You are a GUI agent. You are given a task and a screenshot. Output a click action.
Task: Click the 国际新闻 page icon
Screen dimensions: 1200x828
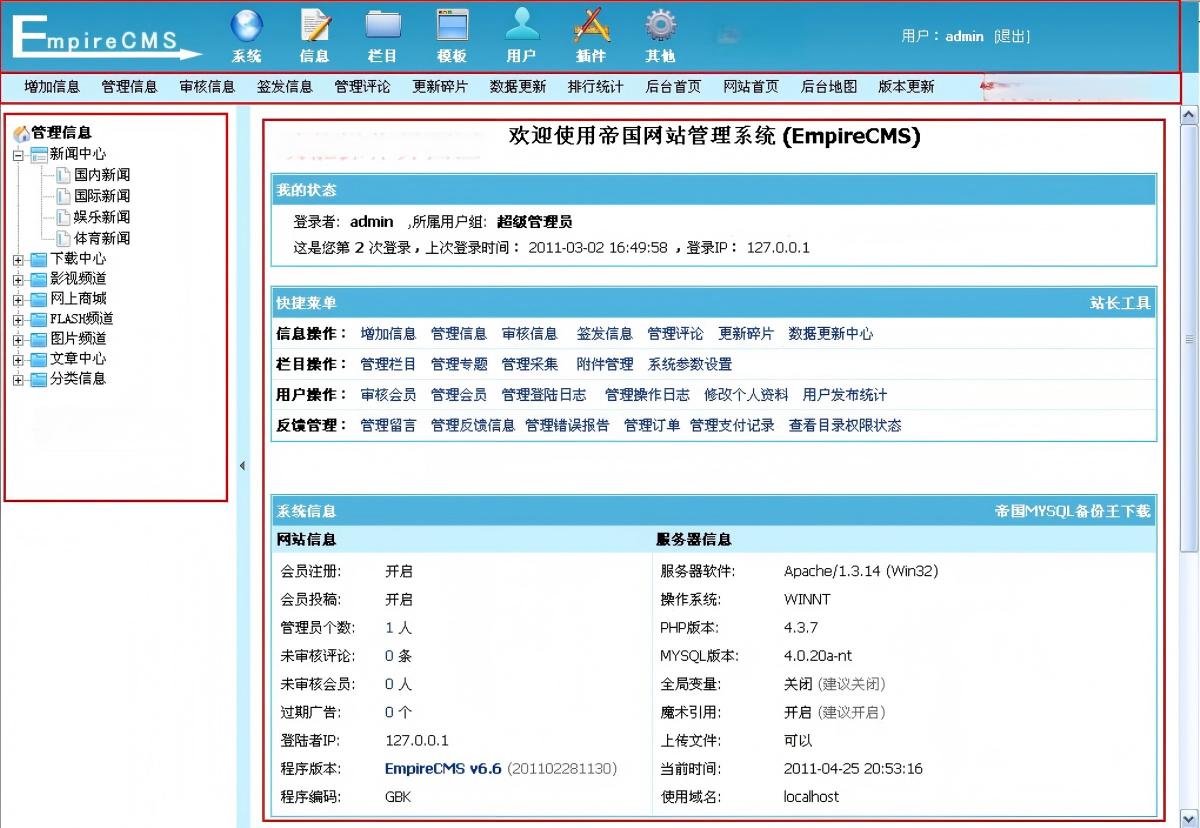64,196
